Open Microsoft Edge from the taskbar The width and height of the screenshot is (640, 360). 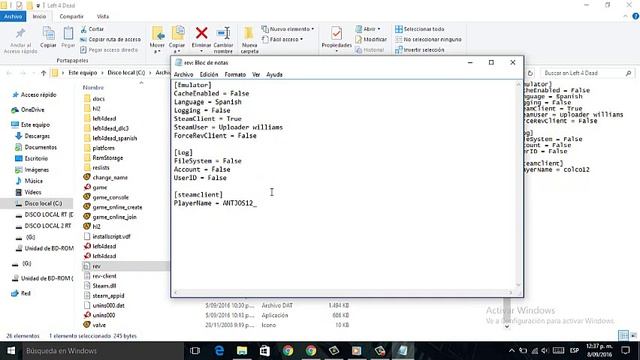[219, 351]
